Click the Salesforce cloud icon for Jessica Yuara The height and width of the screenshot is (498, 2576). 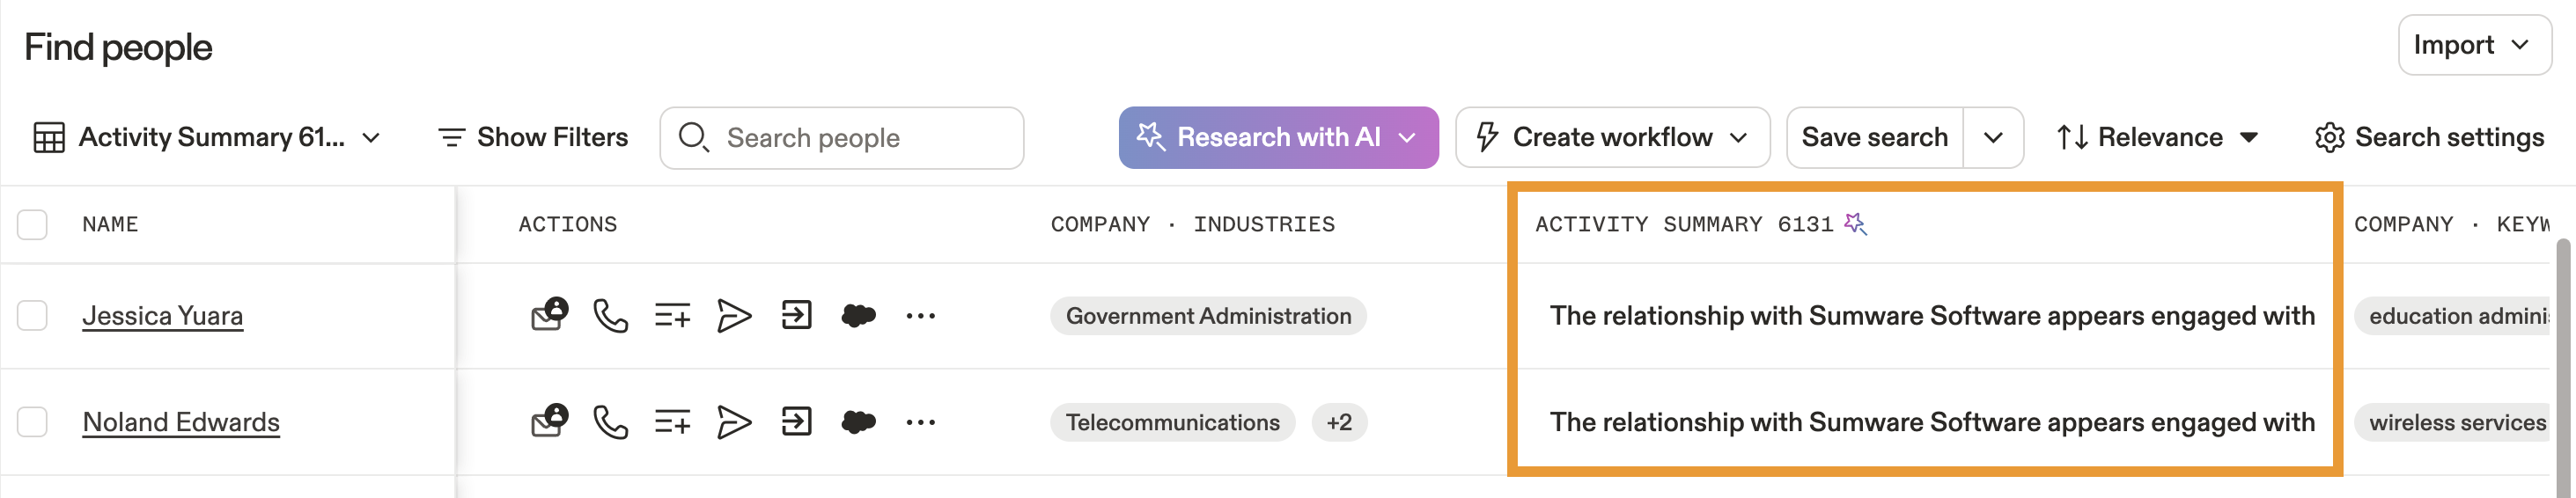(858, 316)
